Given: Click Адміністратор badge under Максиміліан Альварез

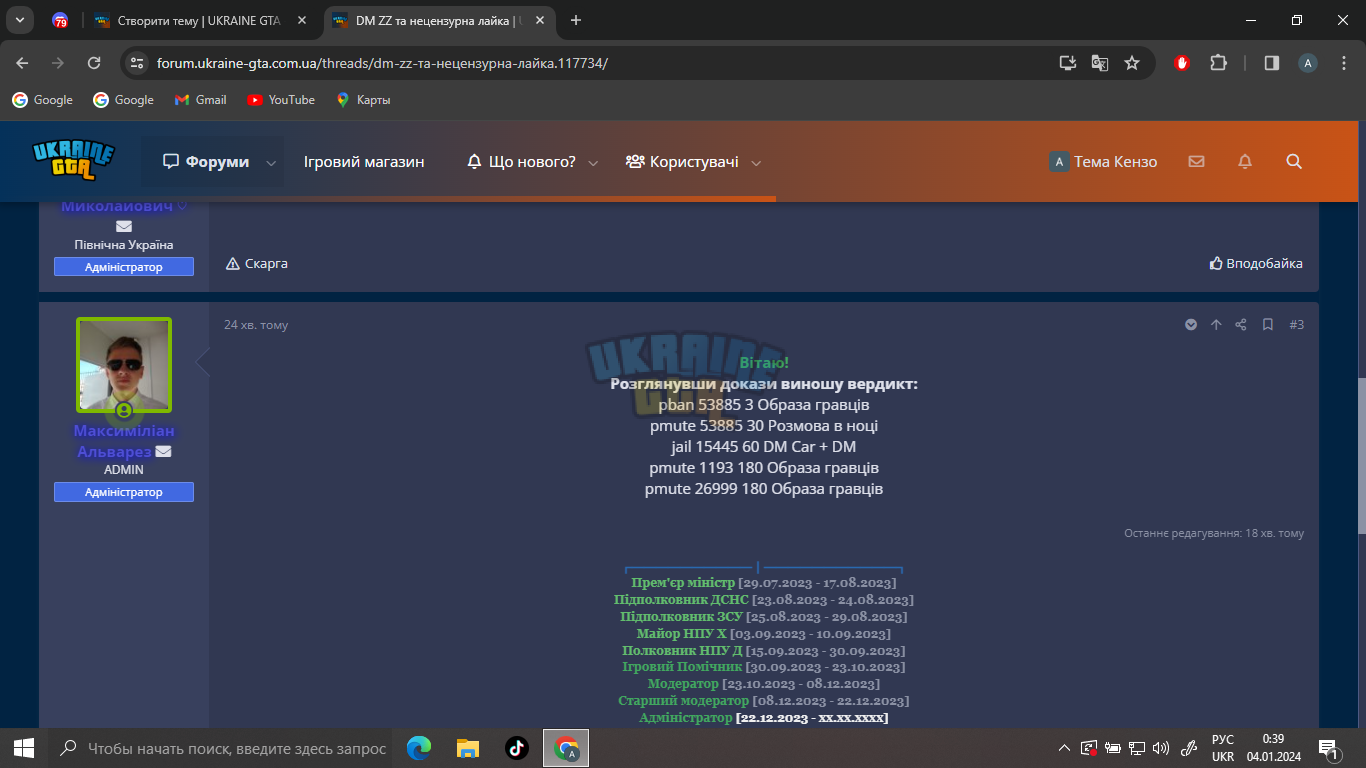Looking at the screenshot, I should (124, 492).
